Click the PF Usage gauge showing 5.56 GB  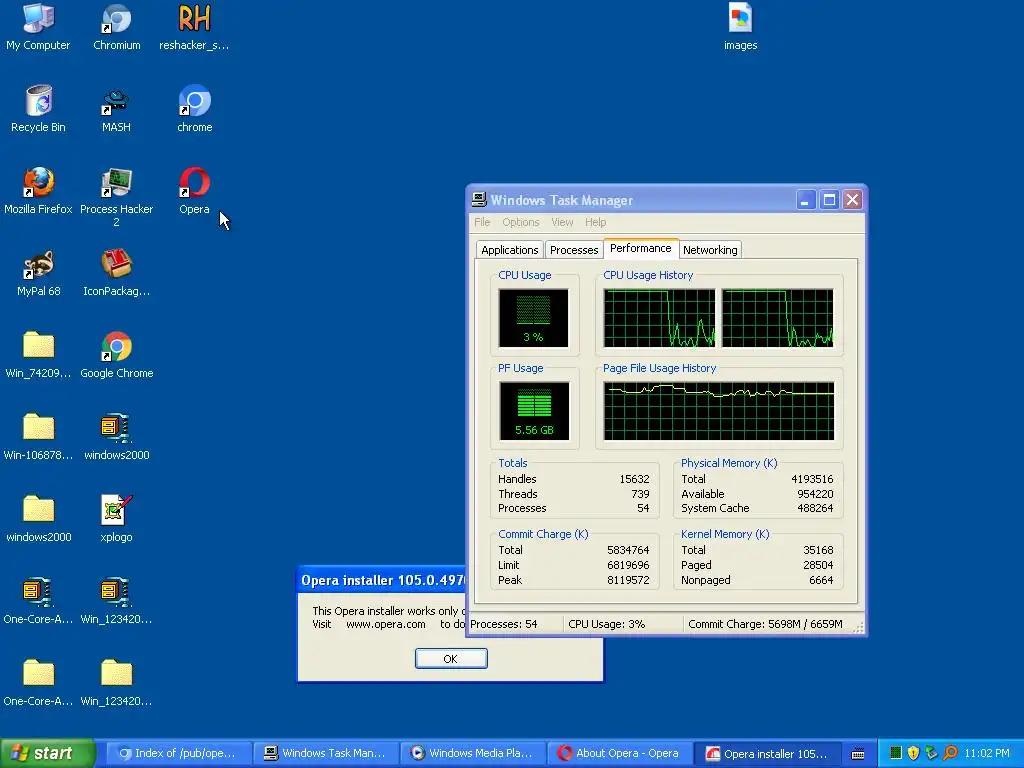(x=534, y=411)
